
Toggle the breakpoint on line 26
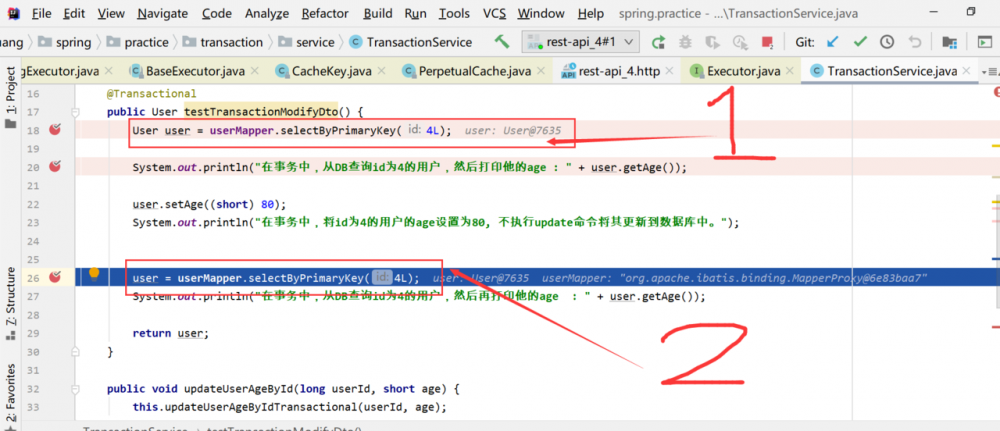(x=55, y=277)
